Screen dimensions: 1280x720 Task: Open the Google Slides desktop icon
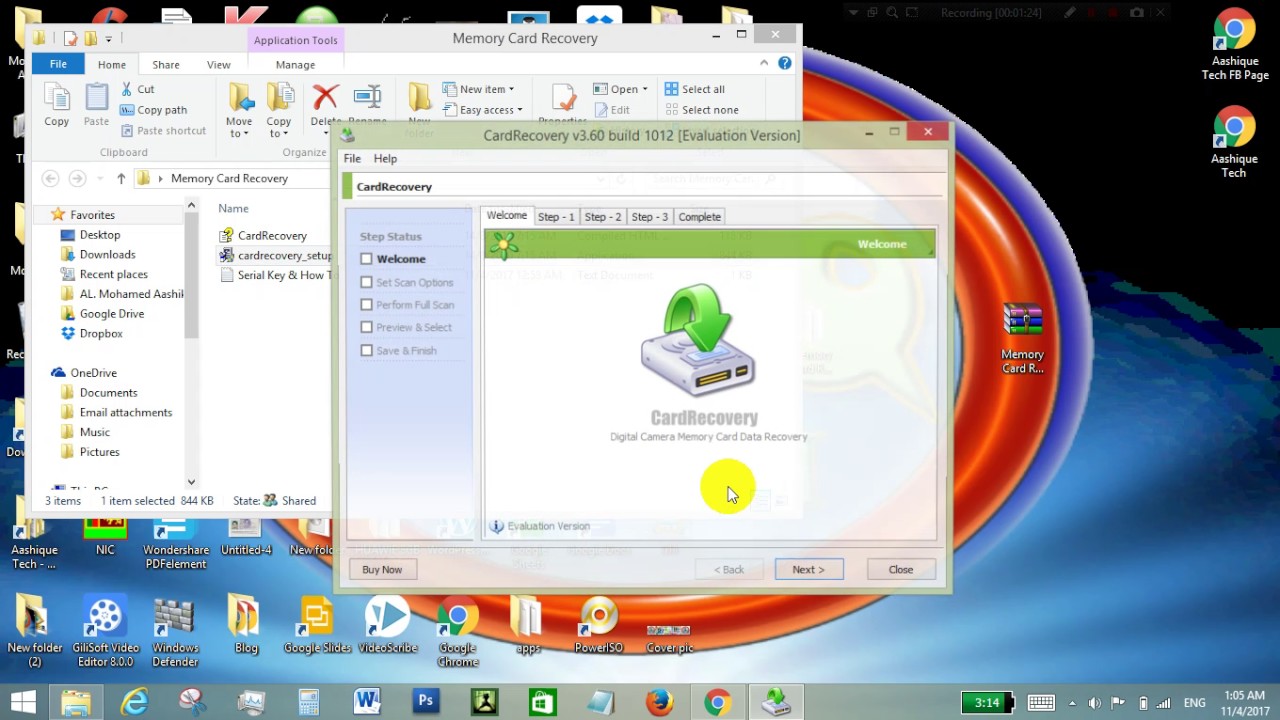[317, 625]
